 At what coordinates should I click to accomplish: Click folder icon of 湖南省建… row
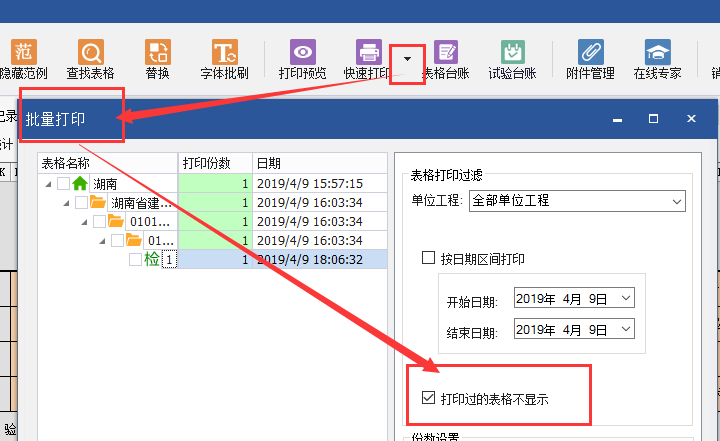pos(98,202)
